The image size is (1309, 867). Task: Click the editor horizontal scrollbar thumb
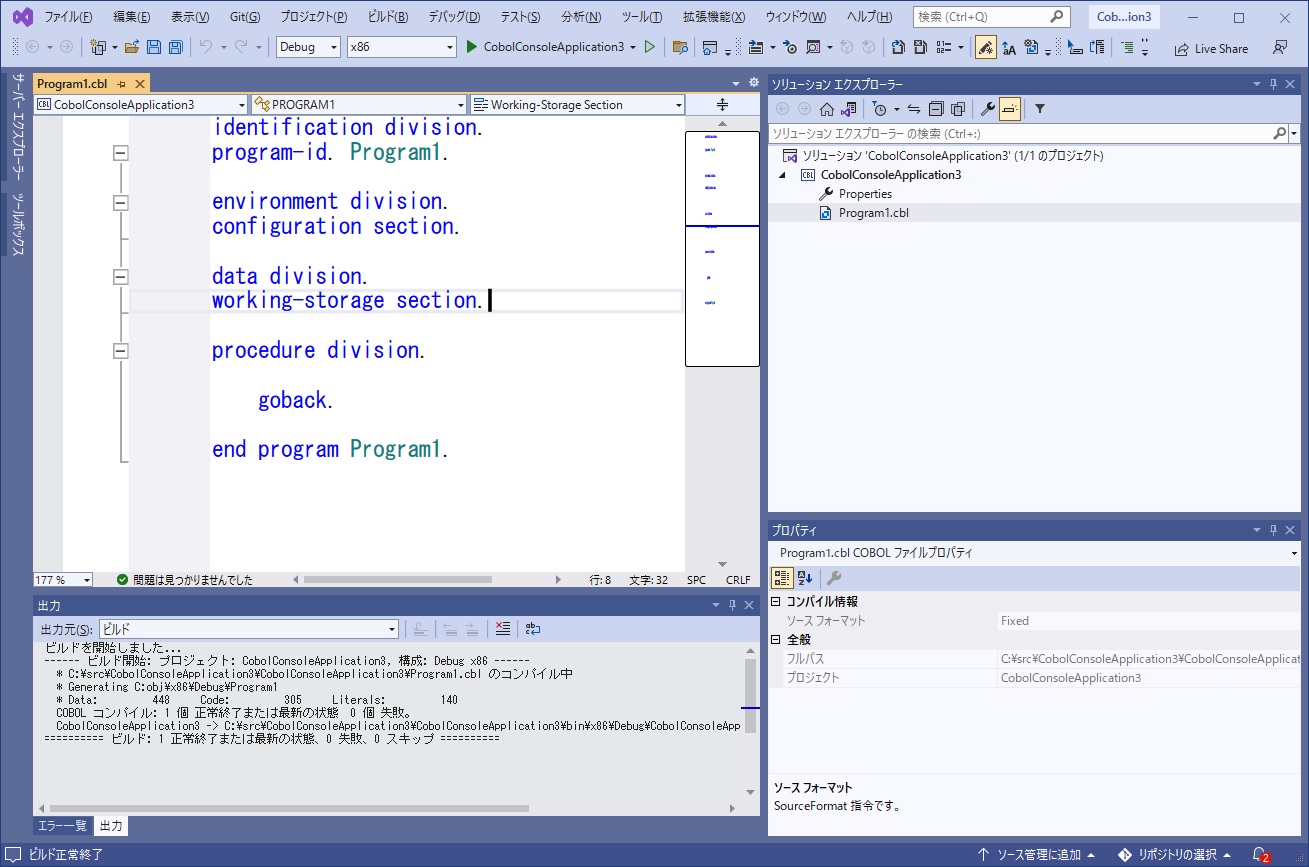[x=397, y=580]
